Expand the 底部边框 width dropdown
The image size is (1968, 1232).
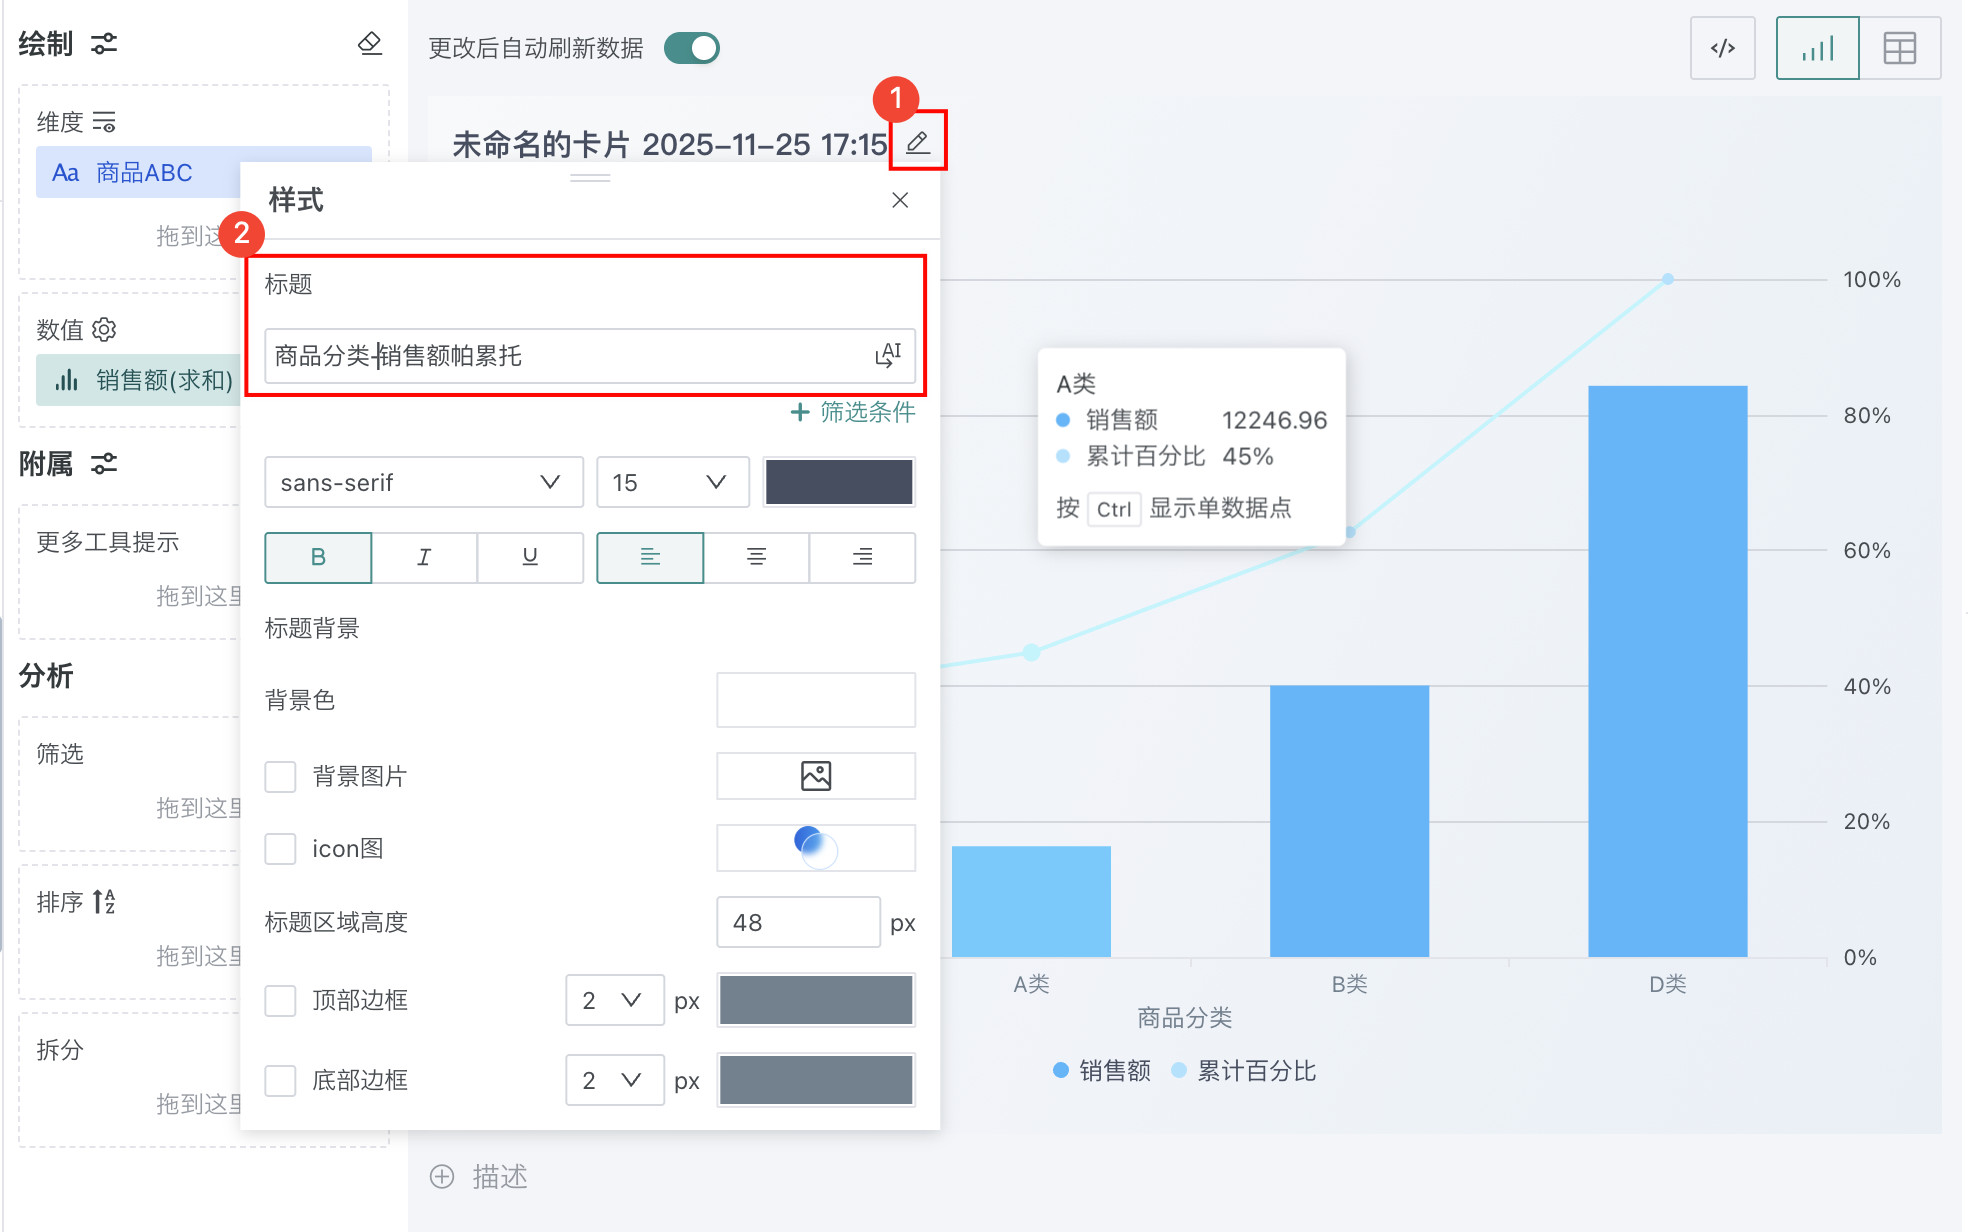coord(614,1080)
